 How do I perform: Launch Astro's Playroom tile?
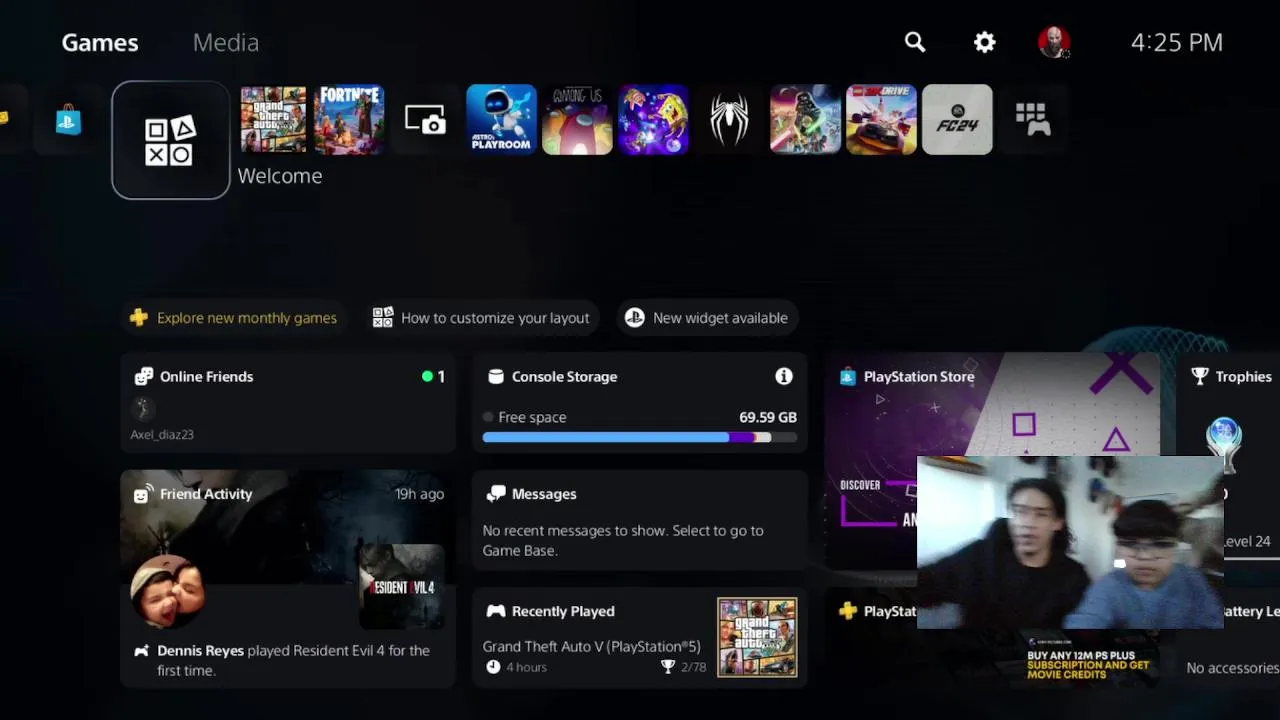501,120
